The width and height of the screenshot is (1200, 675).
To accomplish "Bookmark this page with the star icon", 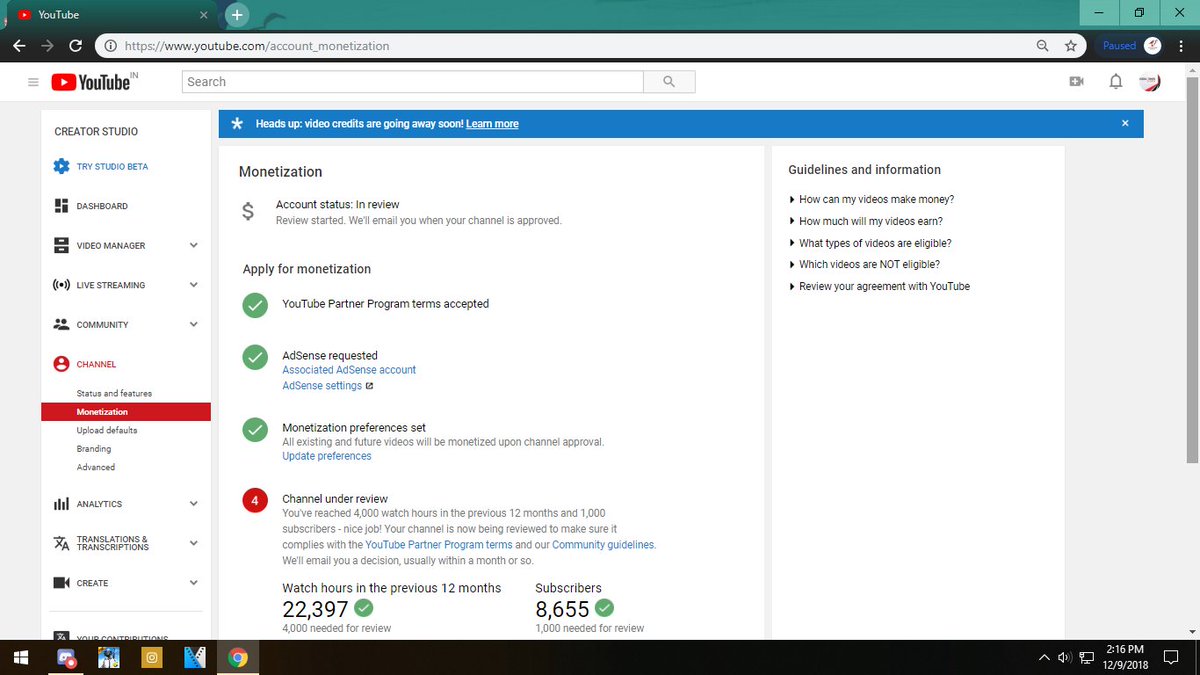I will point(1071,46).
